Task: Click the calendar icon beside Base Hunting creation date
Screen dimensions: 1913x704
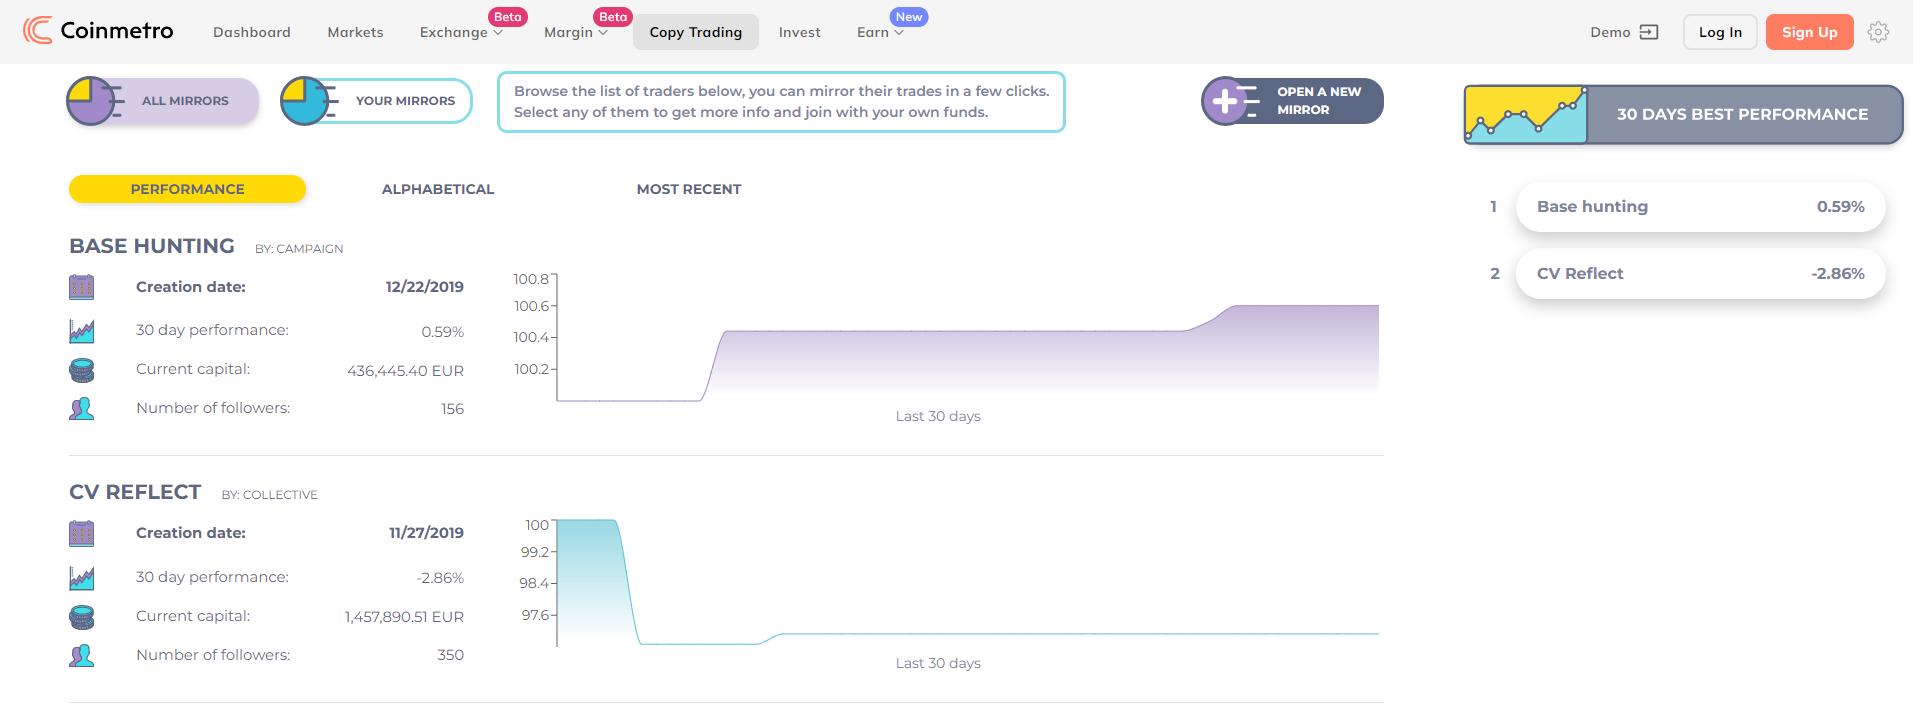Action: click(82, 287)
